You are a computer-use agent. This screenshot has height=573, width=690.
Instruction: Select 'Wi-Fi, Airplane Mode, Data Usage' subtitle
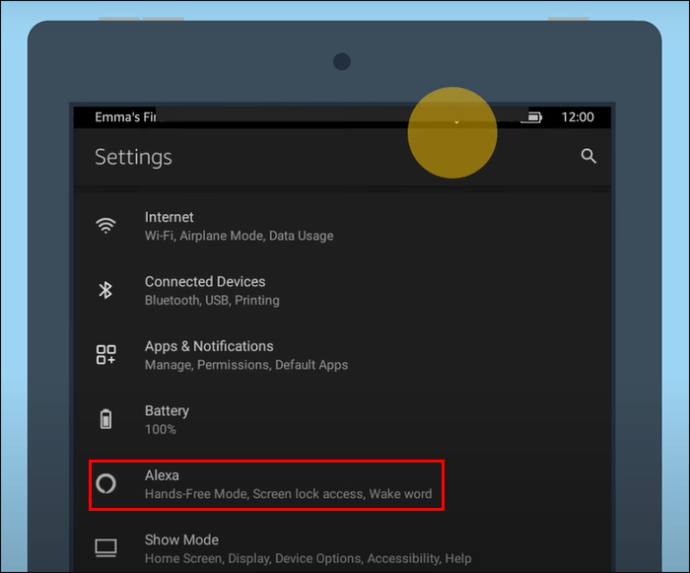tap(239, 236)
